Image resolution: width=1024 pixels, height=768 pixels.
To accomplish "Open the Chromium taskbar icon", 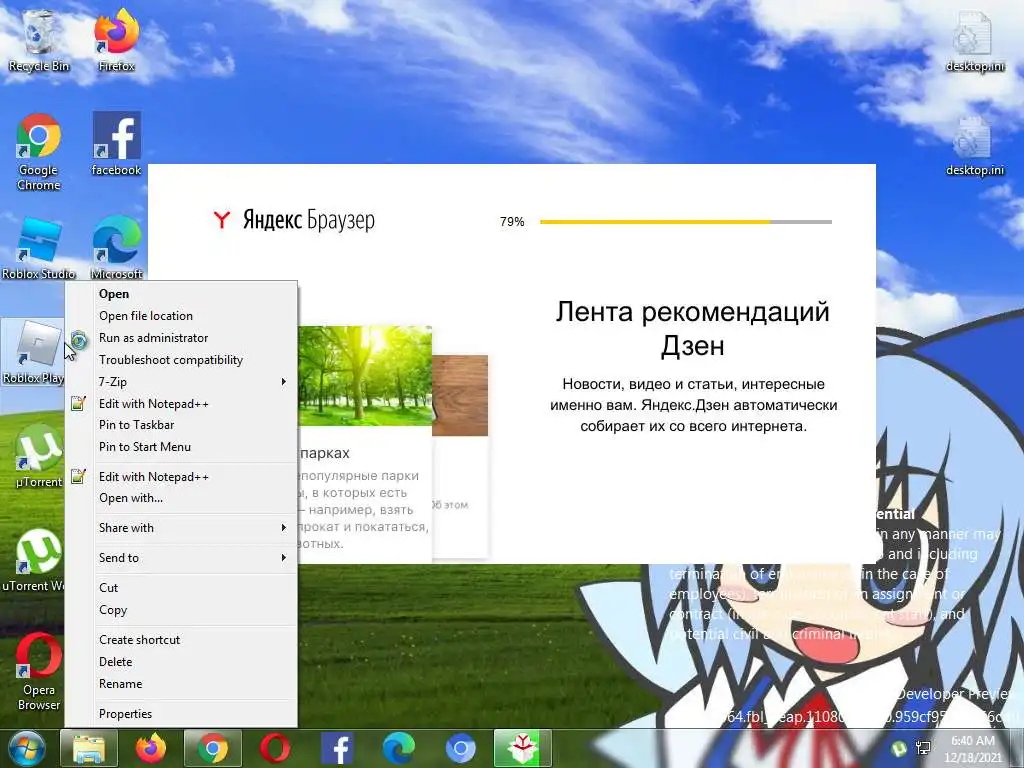I will click(x=460, y=748).
